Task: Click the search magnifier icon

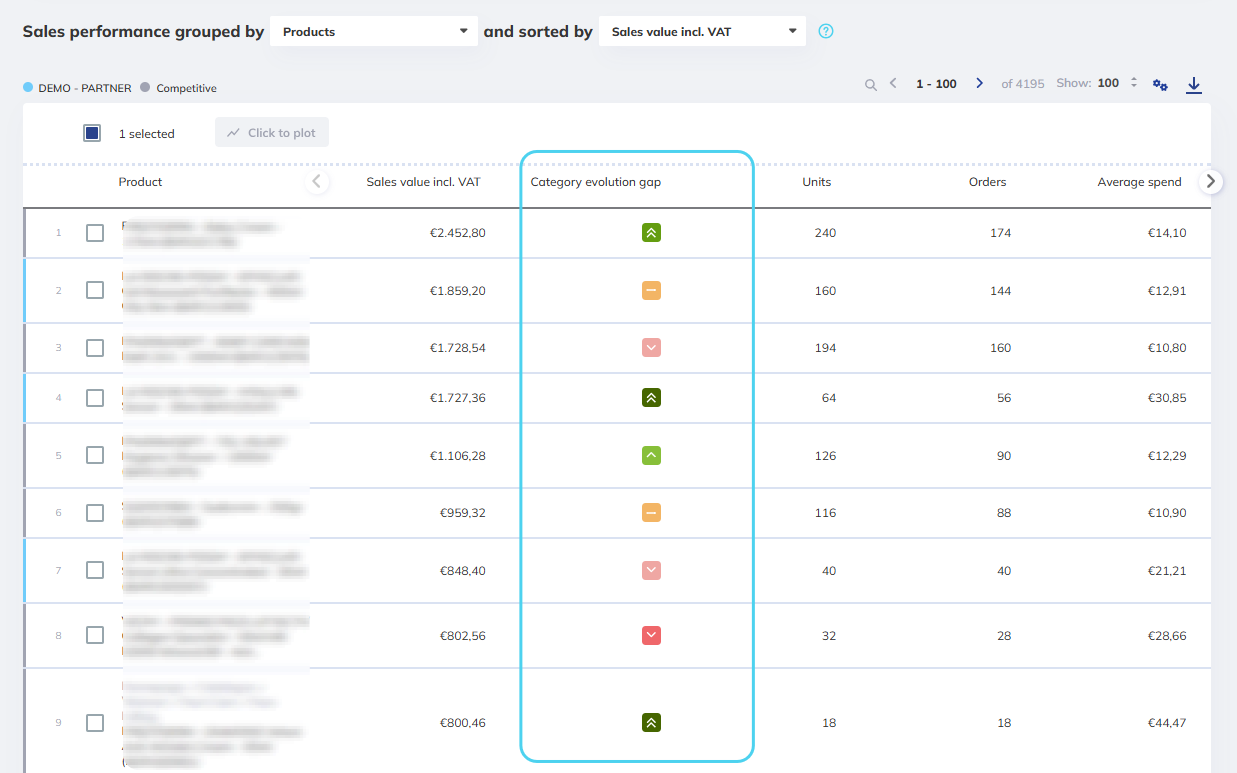Action: 871,85
